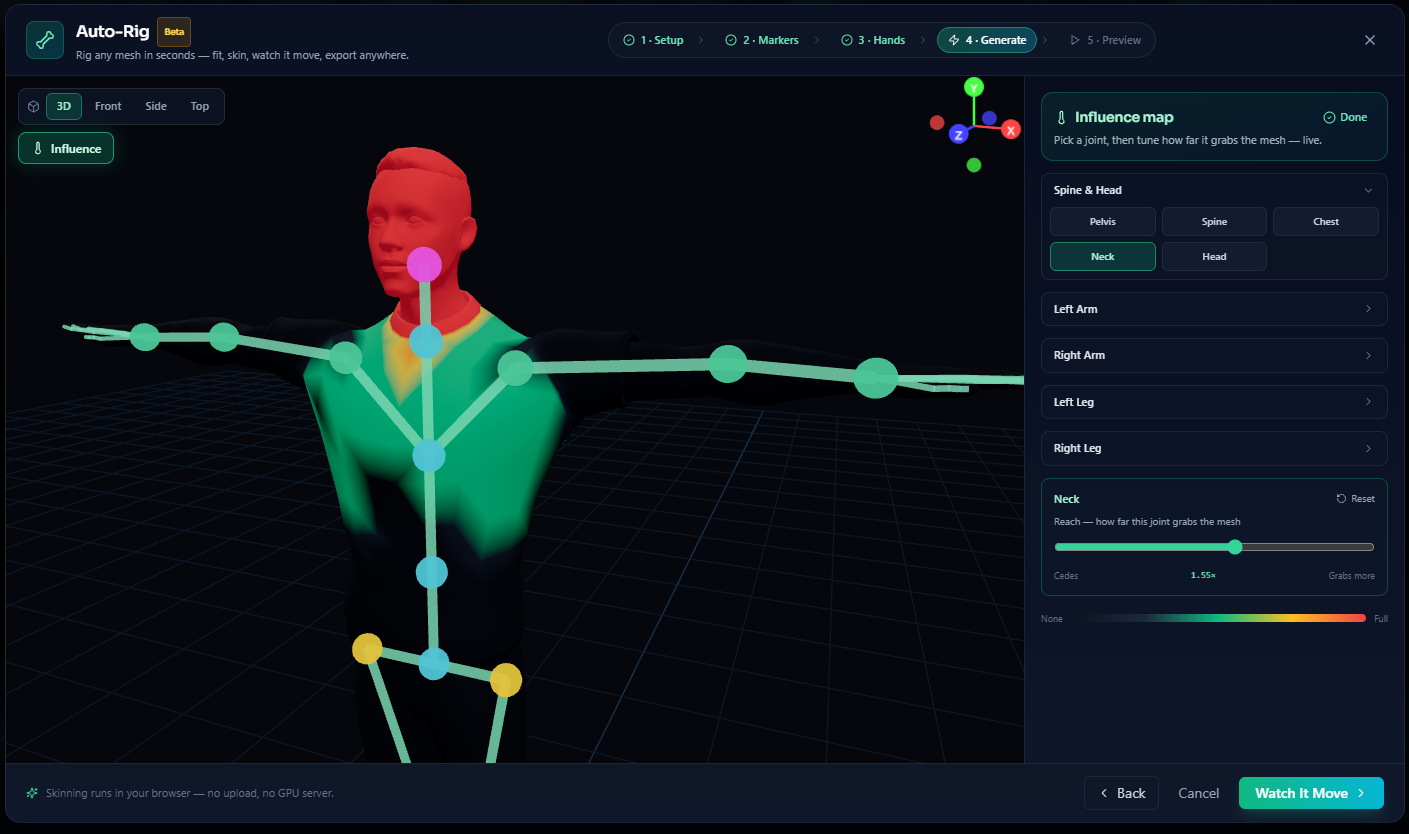Click the sparkle icon in the footer
Image resolution: width=1409 pixels, height=834 pixels.
click(33, 793)
